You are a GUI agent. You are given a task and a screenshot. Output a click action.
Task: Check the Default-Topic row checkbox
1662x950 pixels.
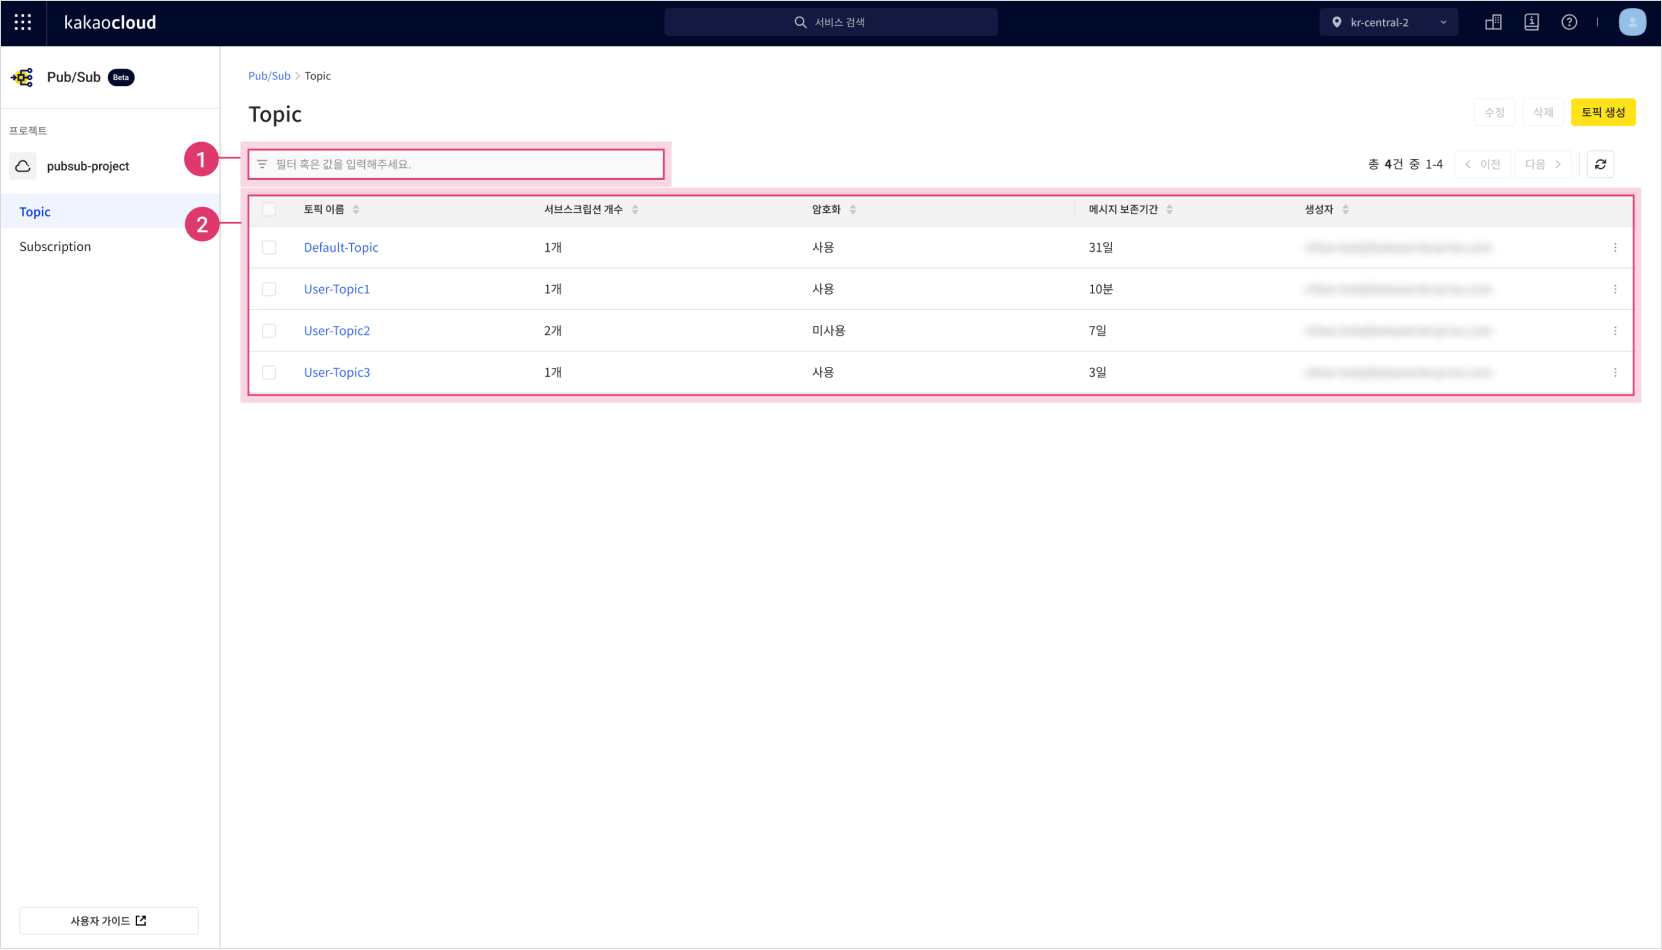[269, 247]
